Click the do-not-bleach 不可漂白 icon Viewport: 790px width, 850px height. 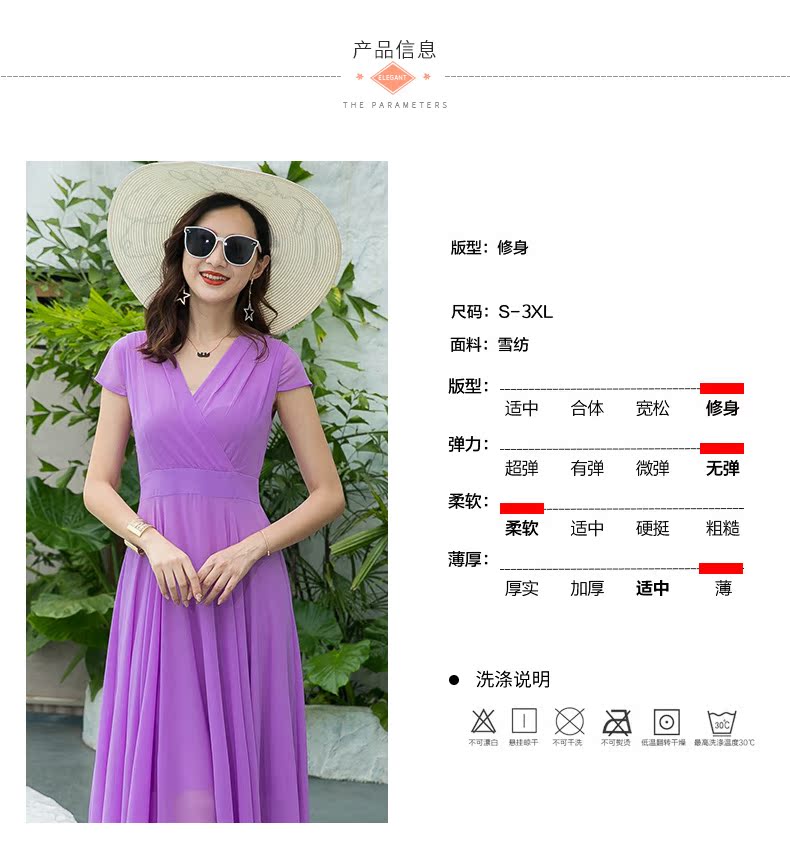(x=483, y=722)
